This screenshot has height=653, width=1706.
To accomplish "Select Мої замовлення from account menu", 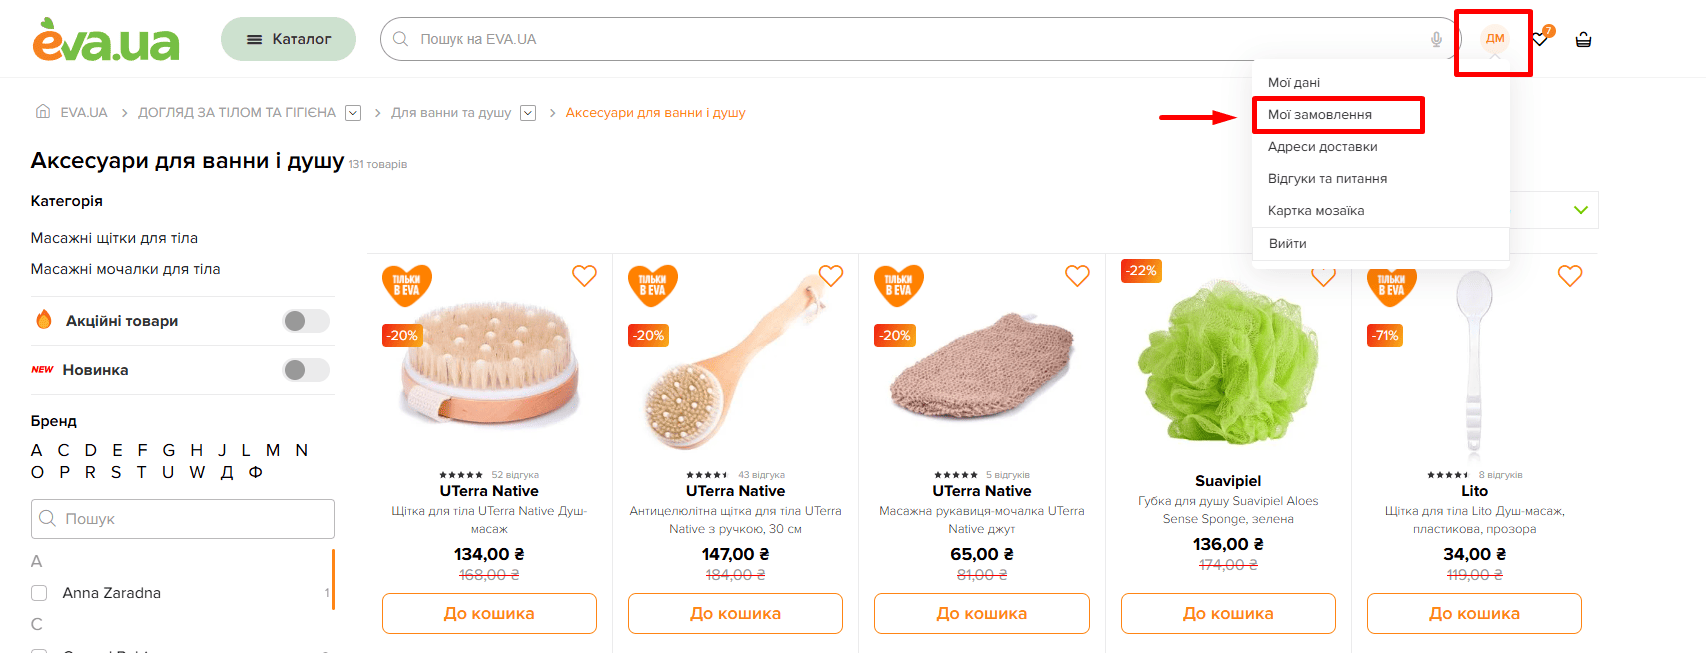I will click(x=1319, y=115).
